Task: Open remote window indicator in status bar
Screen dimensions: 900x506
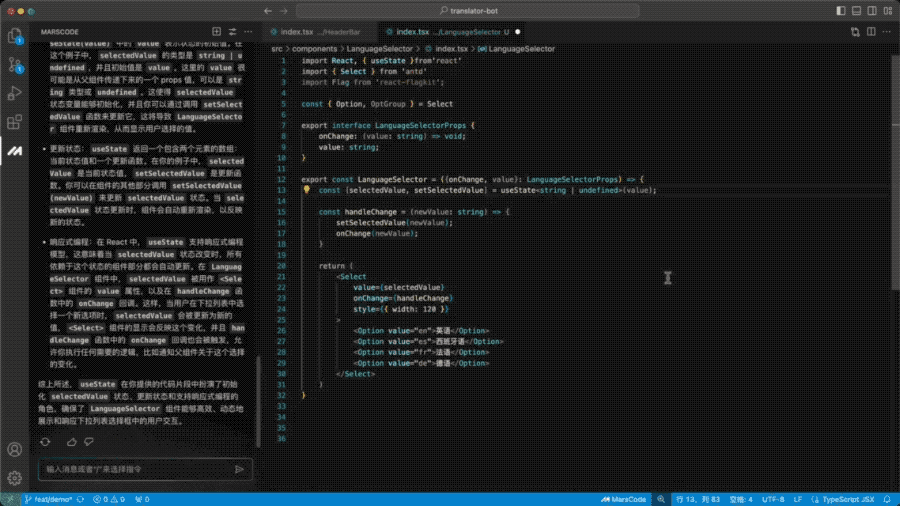Action: coord(10,499)
